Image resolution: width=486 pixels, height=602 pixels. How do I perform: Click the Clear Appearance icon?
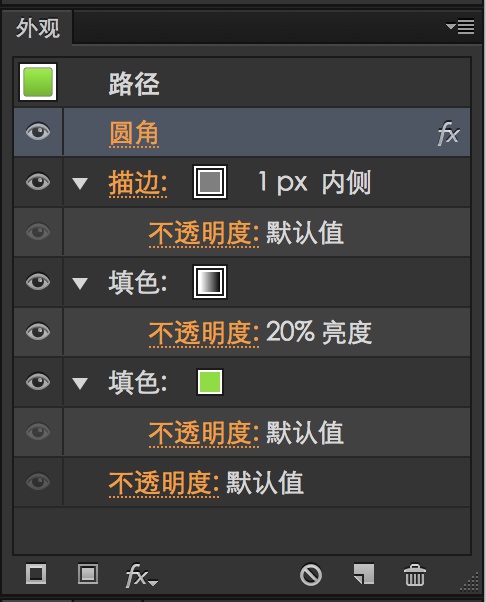[311, 575]
